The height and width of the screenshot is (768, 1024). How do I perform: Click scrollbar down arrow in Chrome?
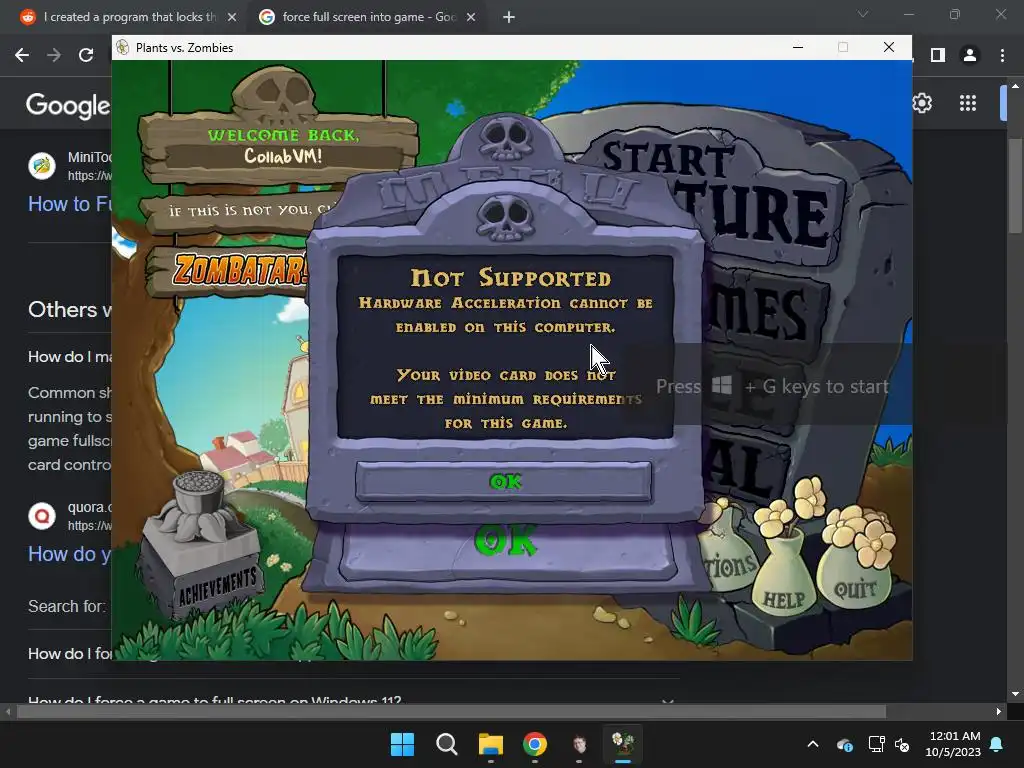tap(1015, 694)
